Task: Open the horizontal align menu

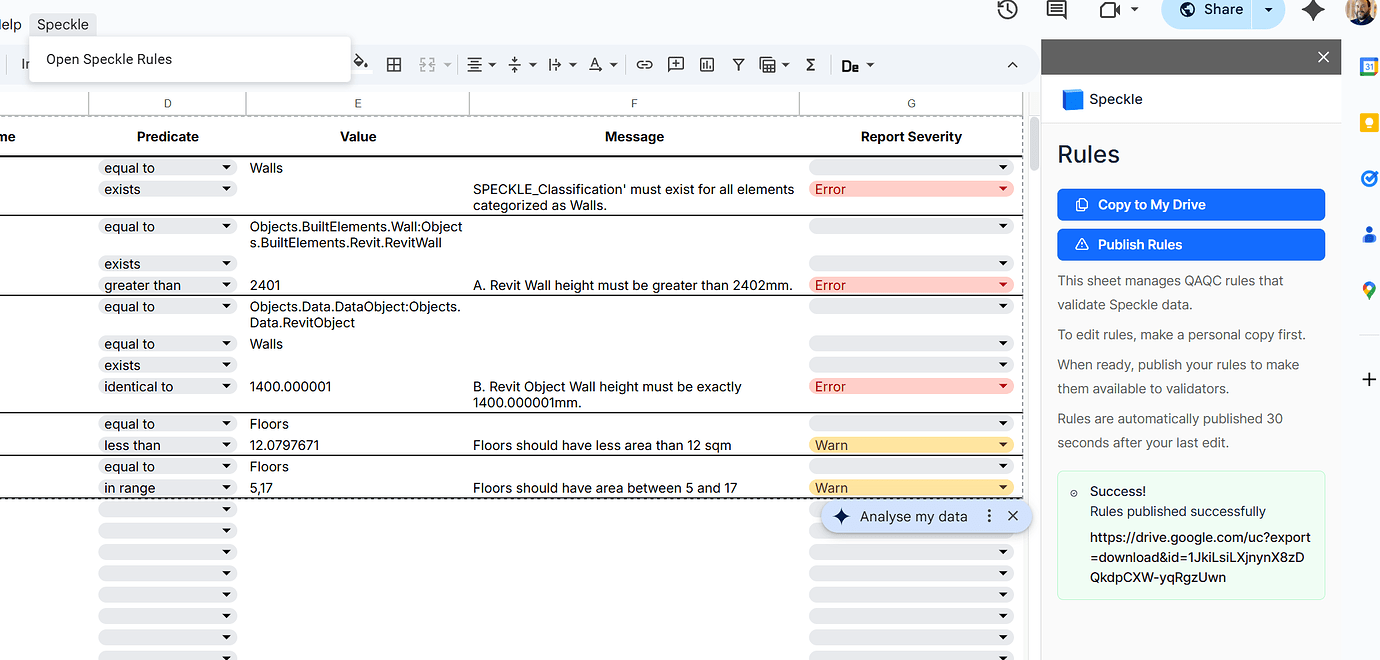Action: click(480, 65)
